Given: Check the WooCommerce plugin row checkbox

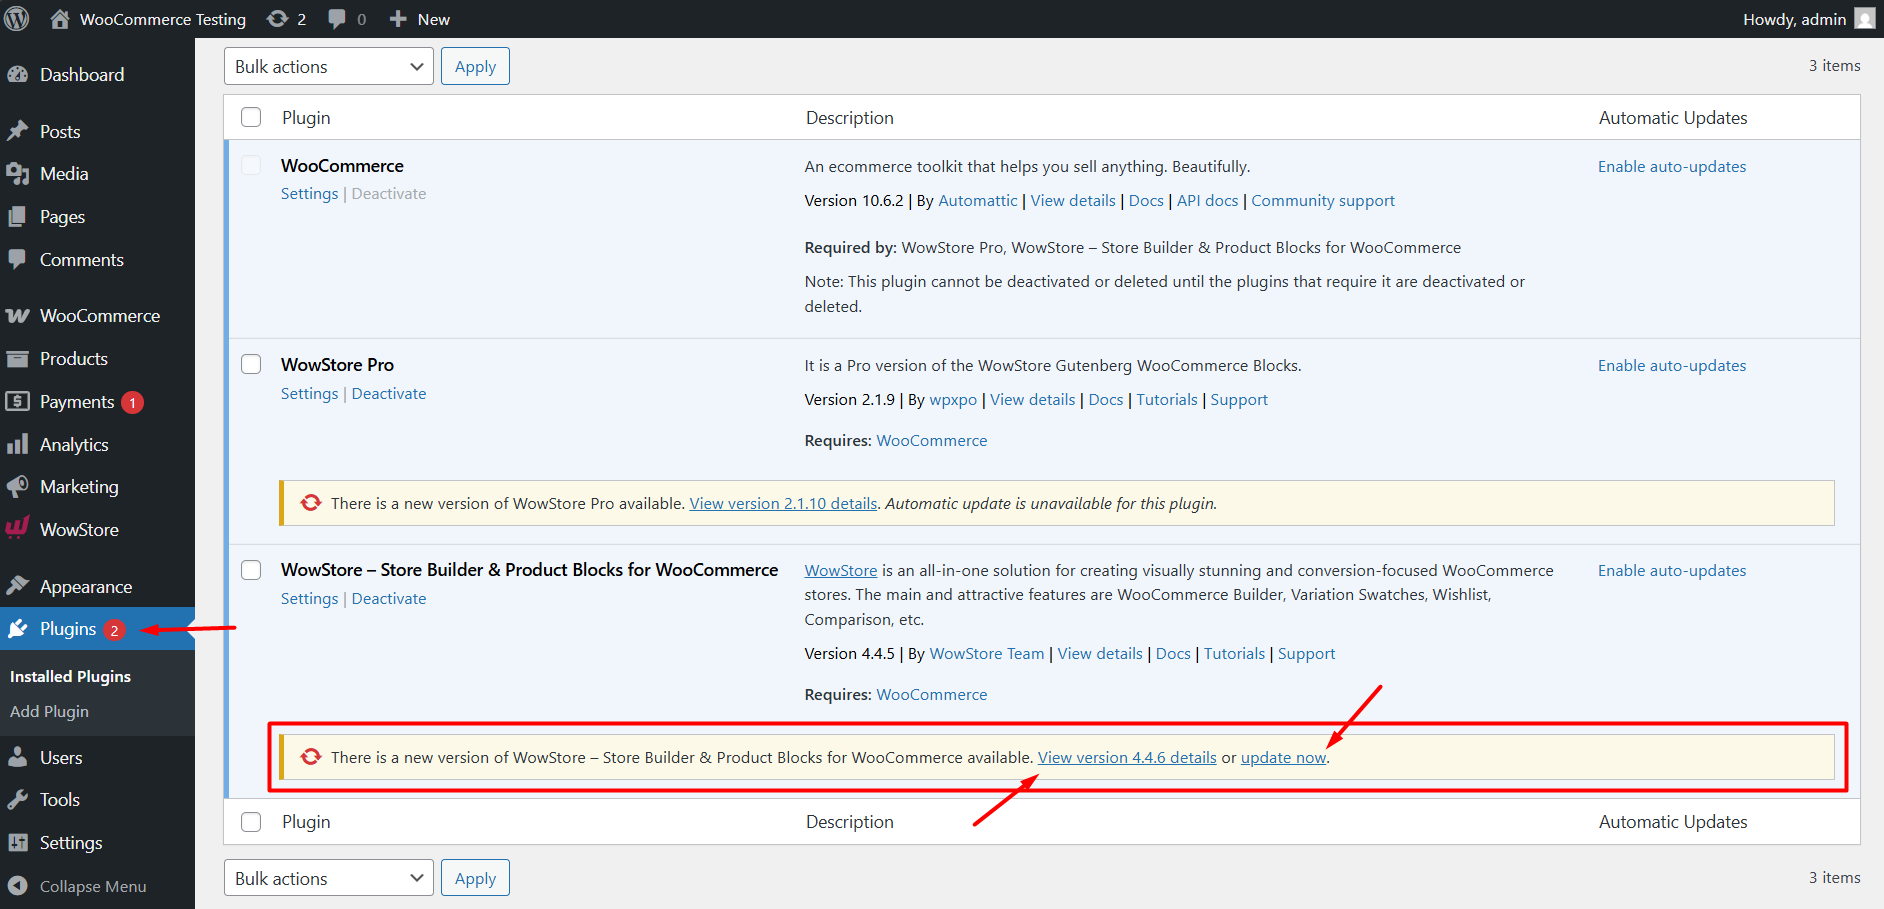Looking at the screenshot, I should 250,165.
